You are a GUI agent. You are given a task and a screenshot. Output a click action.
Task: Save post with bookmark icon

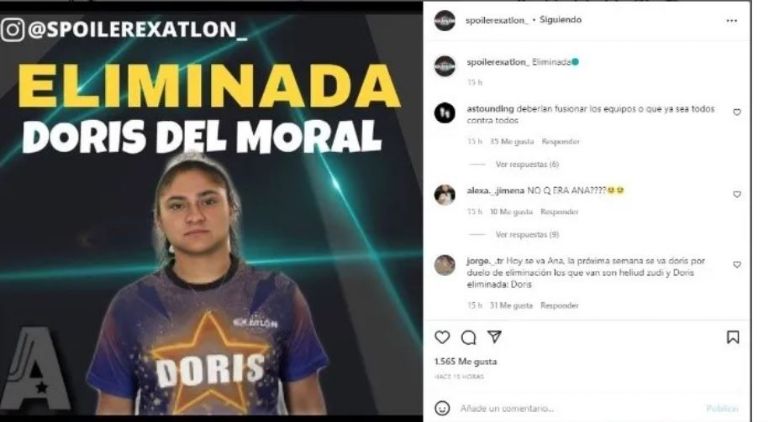pos(733,337)
